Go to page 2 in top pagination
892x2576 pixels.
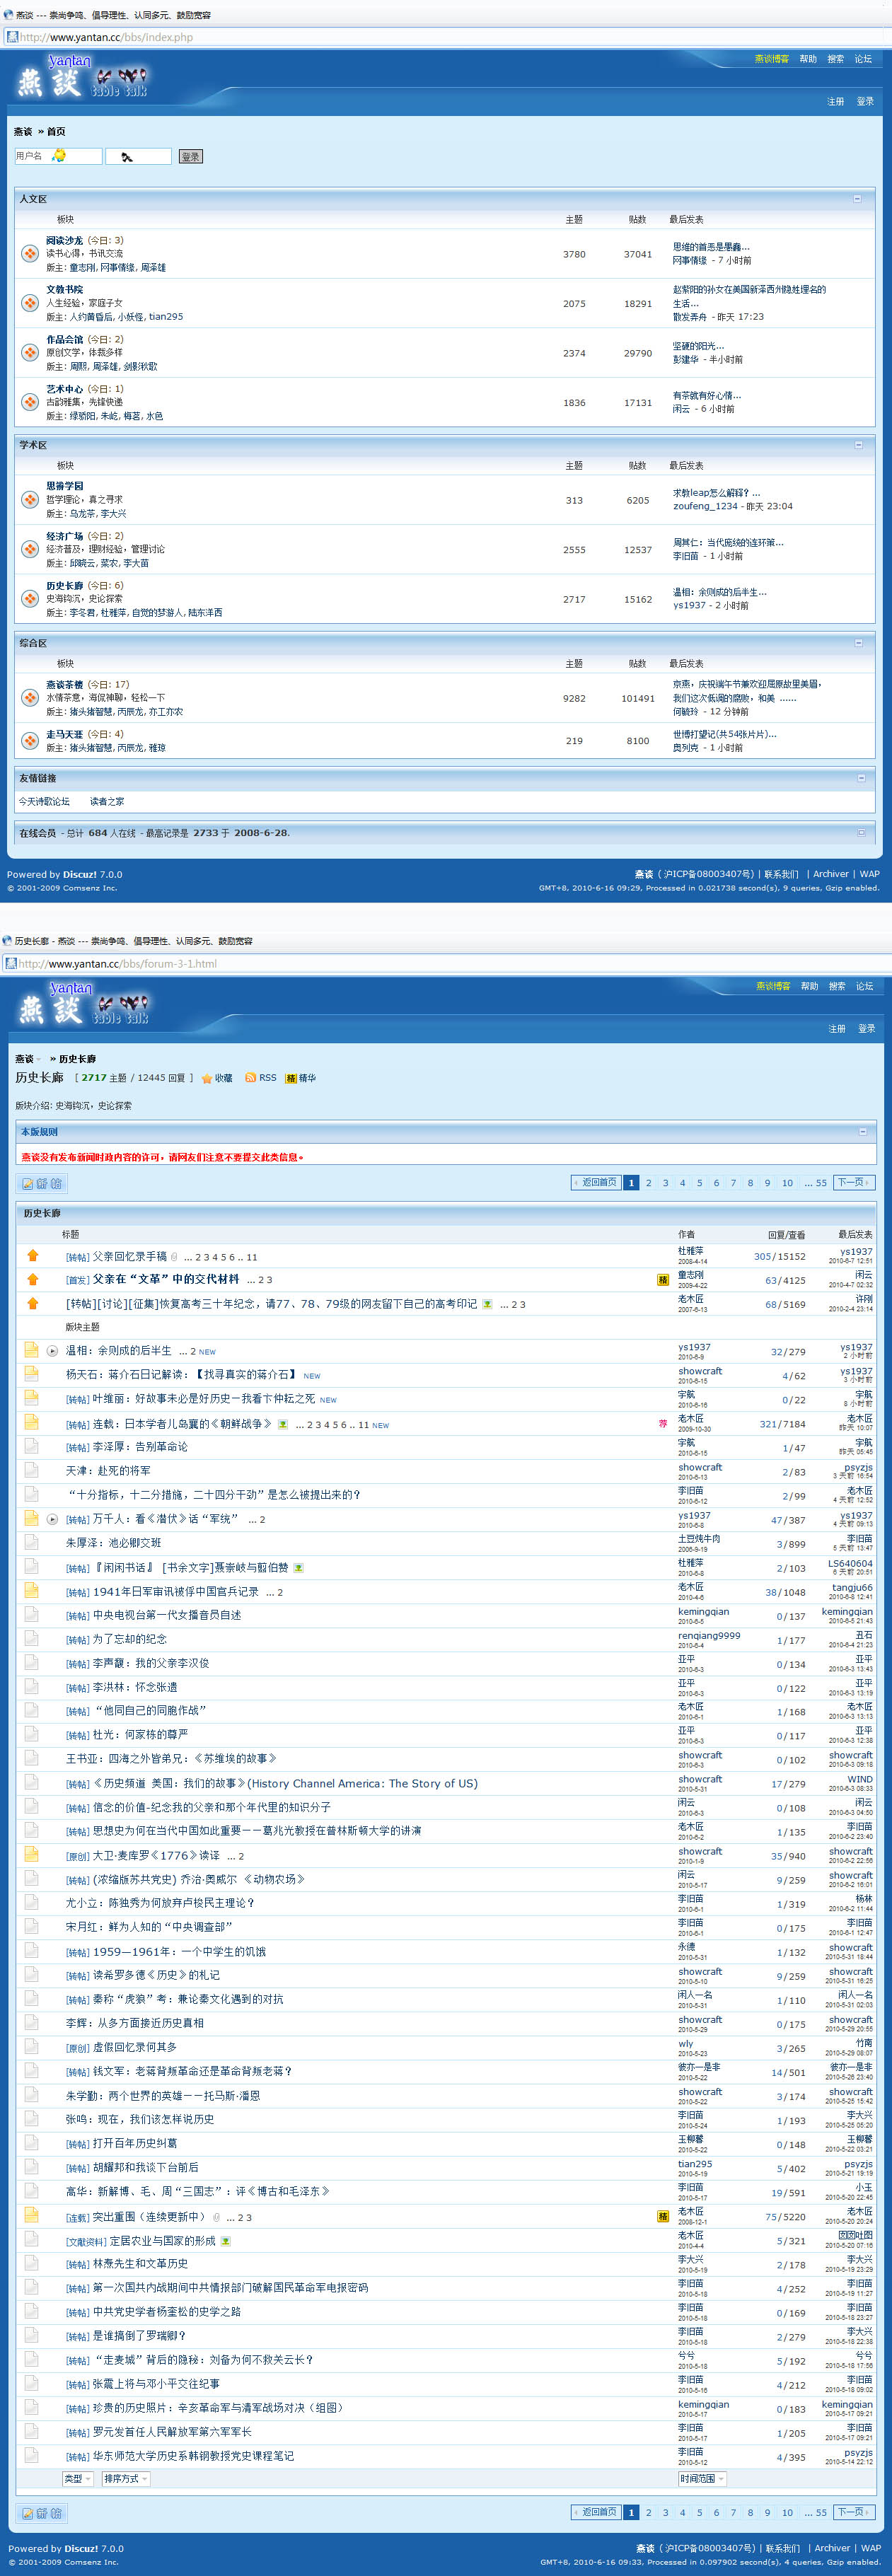[x=648, y=1183]
